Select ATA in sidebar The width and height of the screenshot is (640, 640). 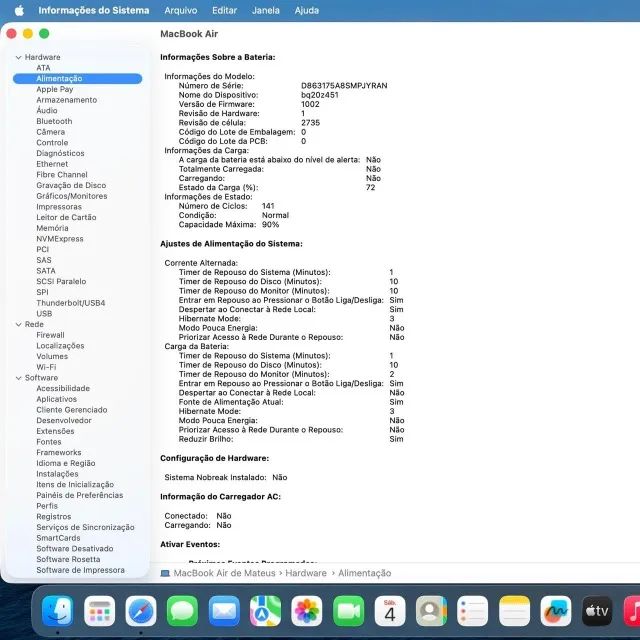tap(43, 68)
